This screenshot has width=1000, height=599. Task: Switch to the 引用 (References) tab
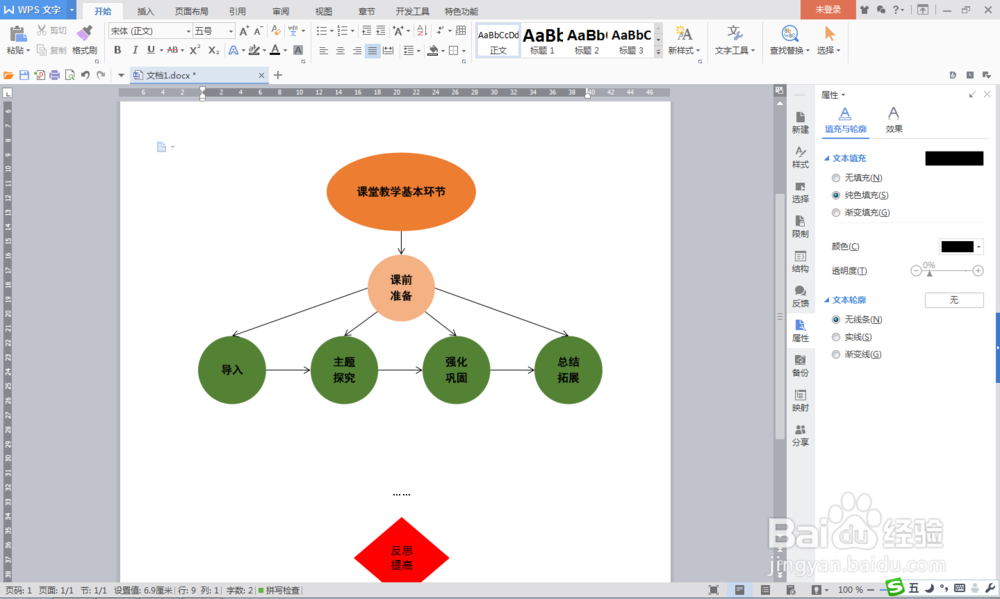(x=237, y=11)
